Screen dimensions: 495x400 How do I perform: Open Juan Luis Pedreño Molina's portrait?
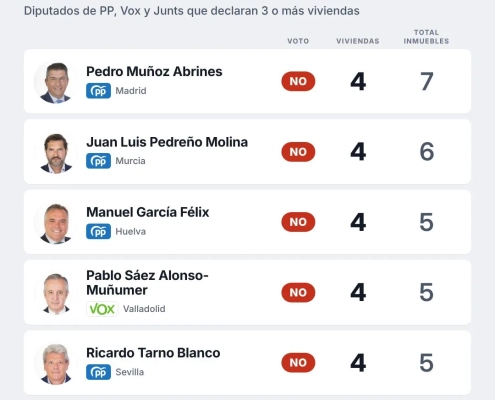pyautogui.click(x=56, y=152)
